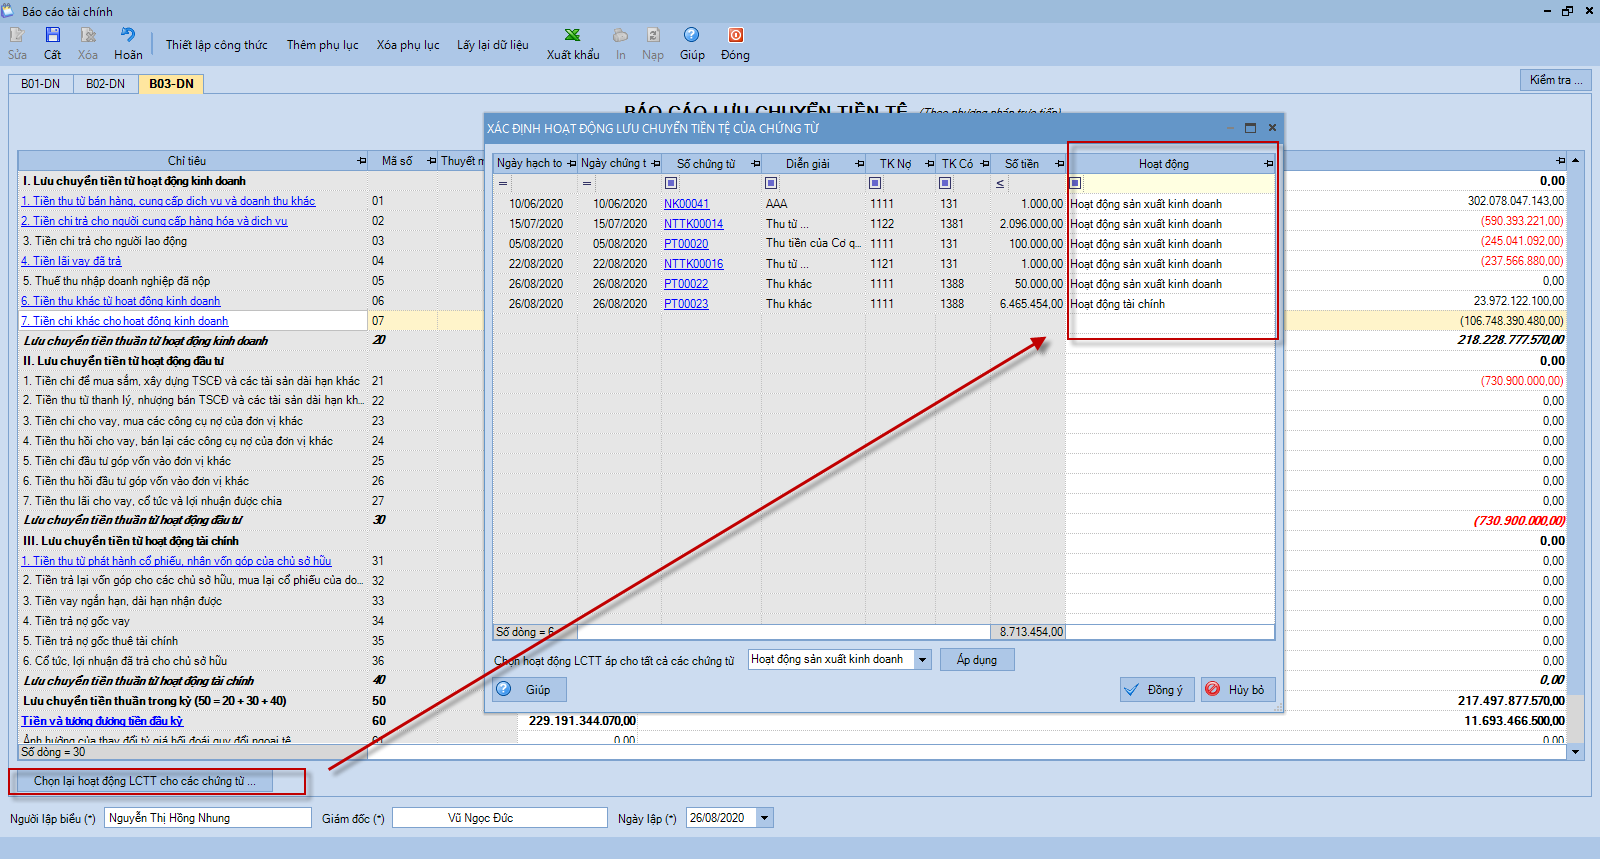The image size is (1600, 859).
Task: Open the Số tiền less-or-equal filter operator
Action: tap(1000, 183)
